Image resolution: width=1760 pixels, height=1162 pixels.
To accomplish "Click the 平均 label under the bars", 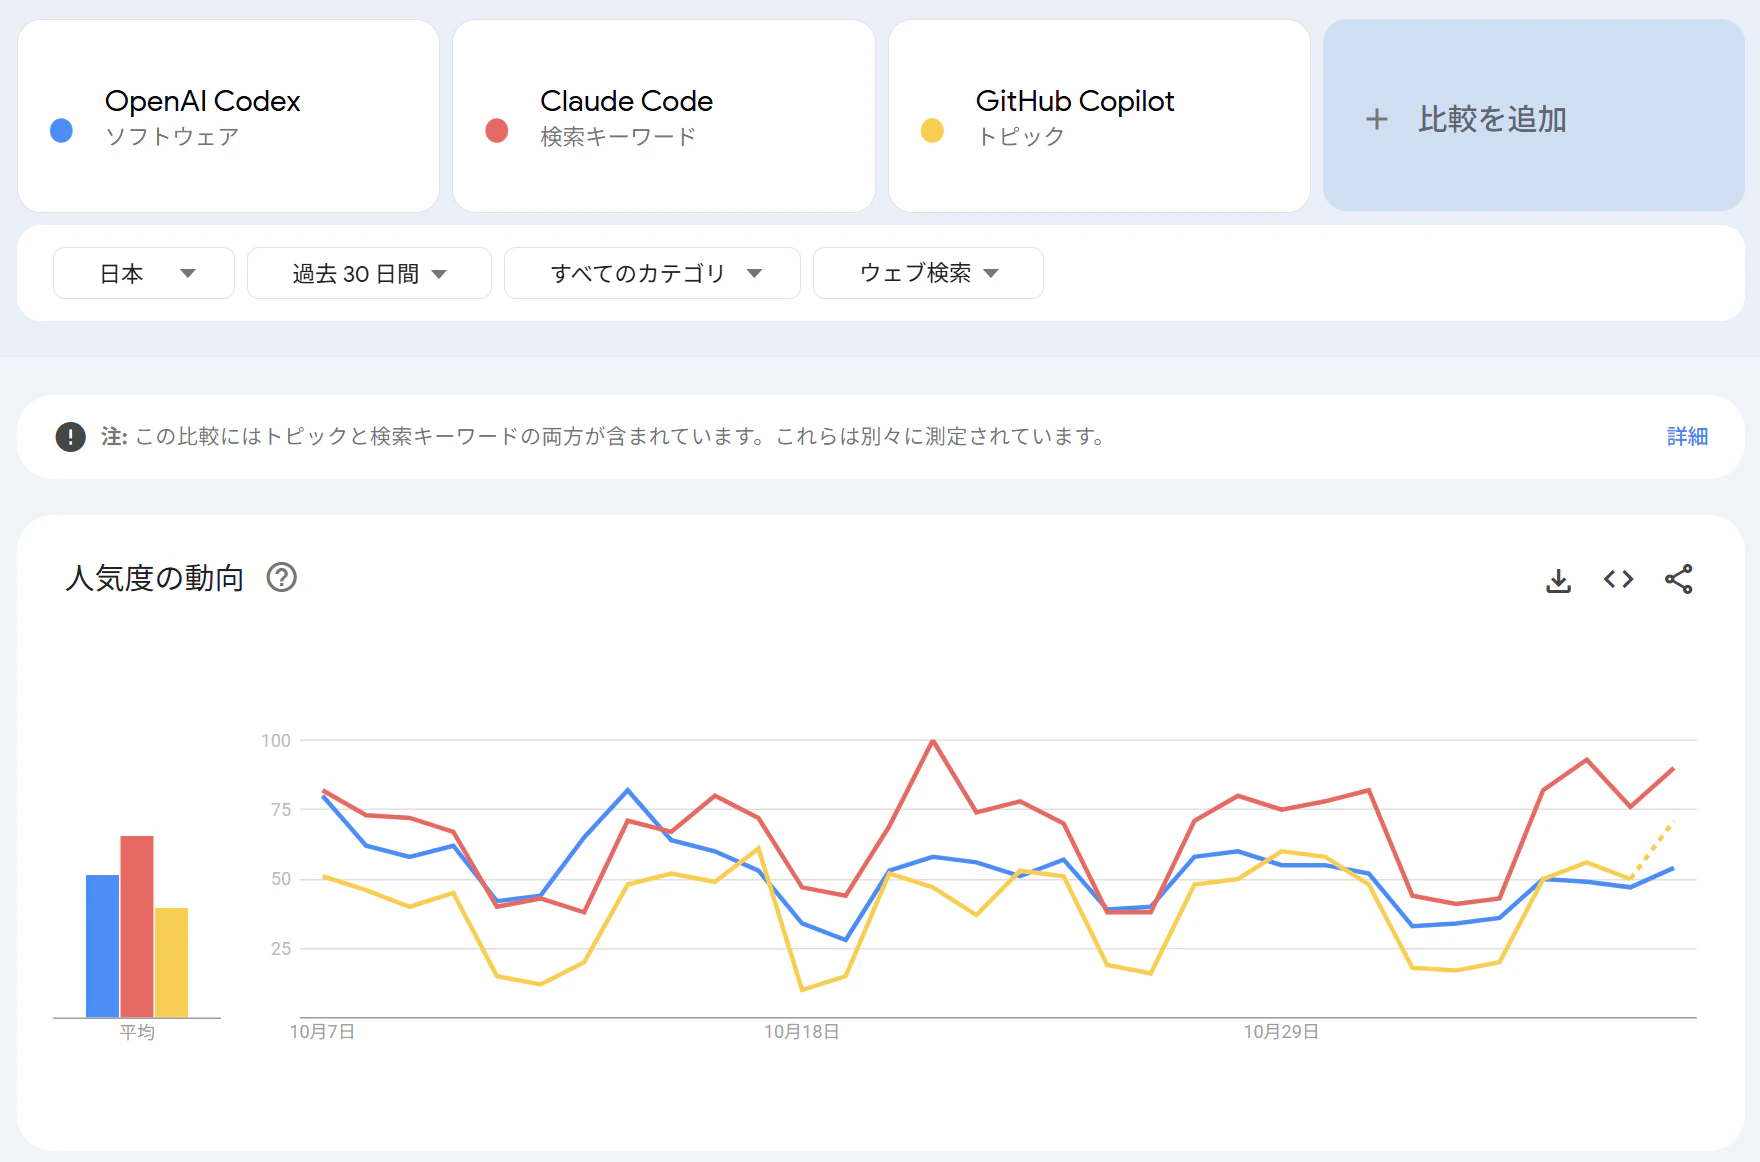I will tap(137, 1032).
